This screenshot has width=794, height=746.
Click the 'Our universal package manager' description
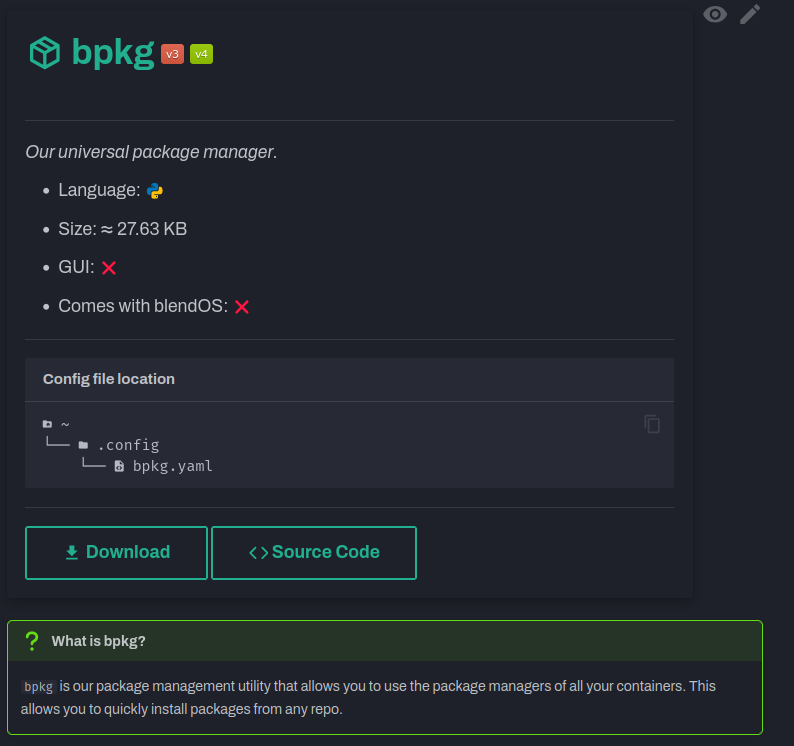click(151, 152)
